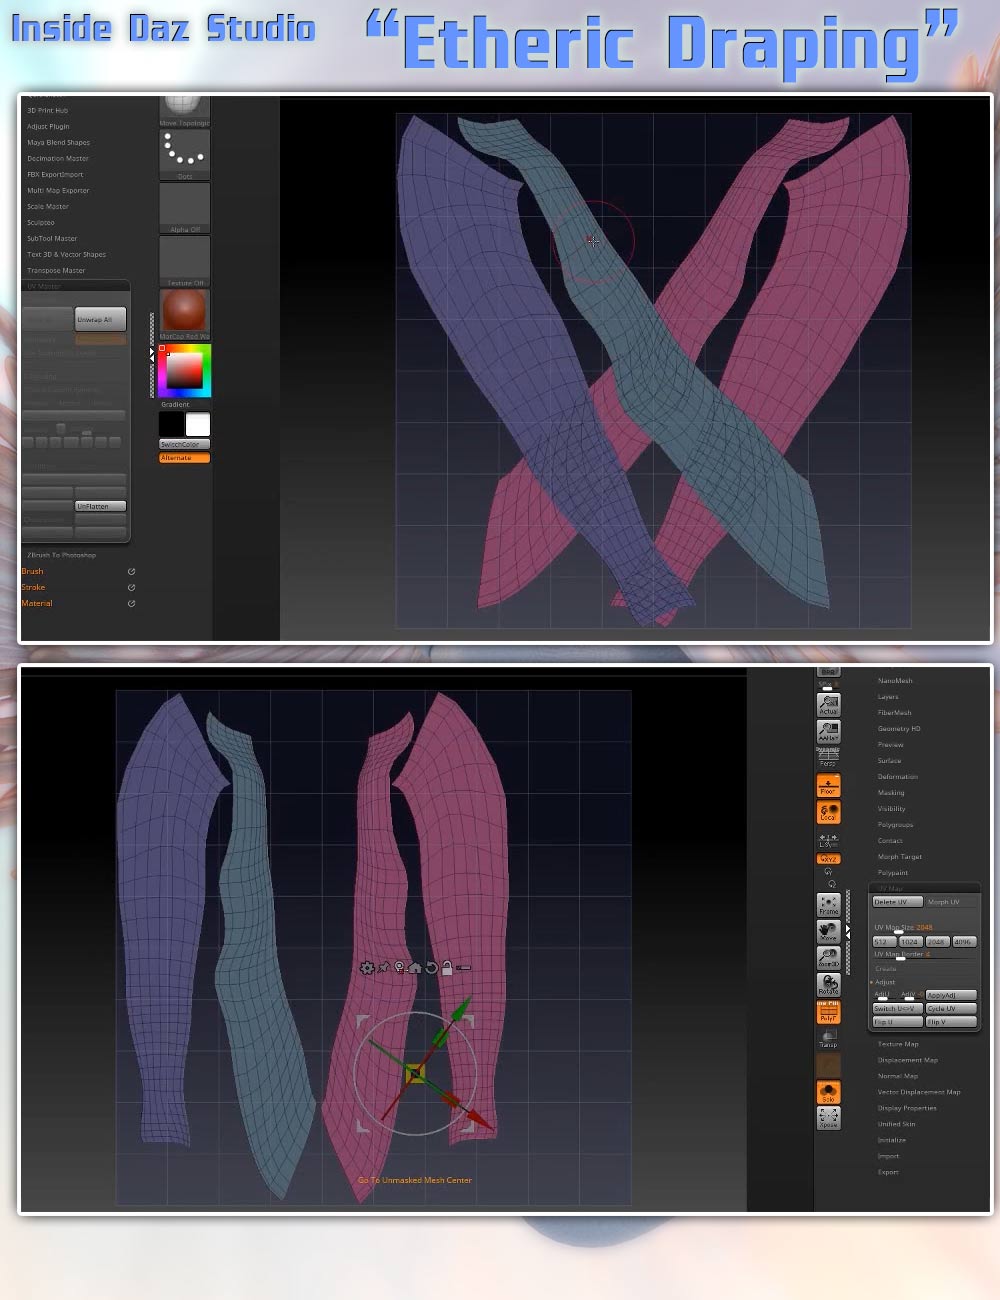Open the Alpha Off selector
Screen dimensions: 1000x1300
(185, 206)
